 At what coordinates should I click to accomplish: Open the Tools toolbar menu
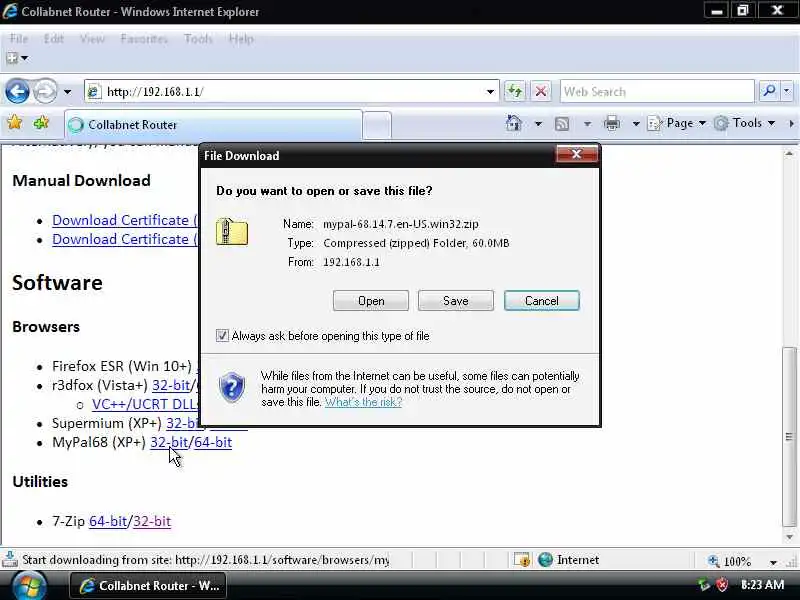click(744, 123)
